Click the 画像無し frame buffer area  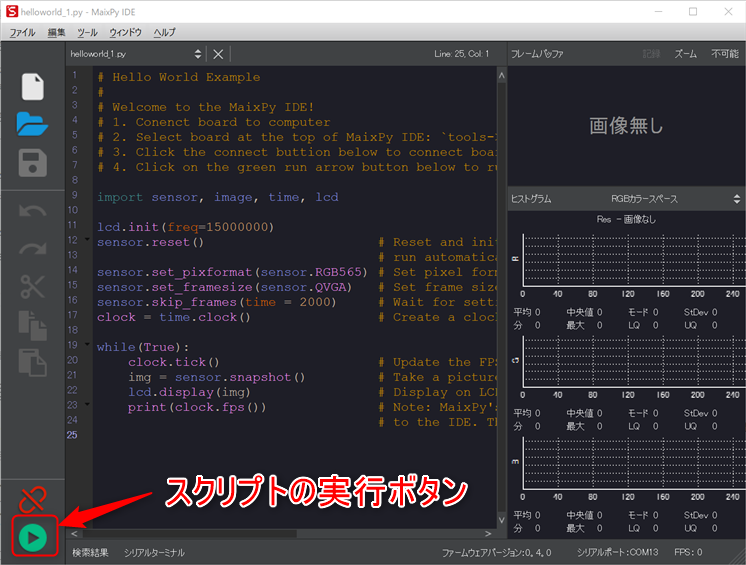coord(626,126)
